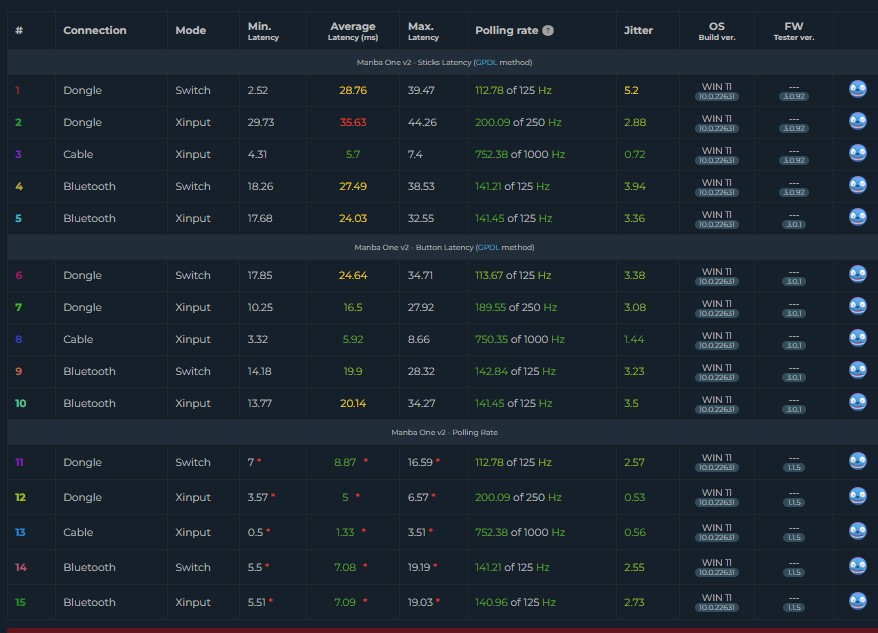Image resolution: width=878 pixels, height=633 pixels.
Task: Click the average latency value 27.49
Action: [x=353, y=186]
